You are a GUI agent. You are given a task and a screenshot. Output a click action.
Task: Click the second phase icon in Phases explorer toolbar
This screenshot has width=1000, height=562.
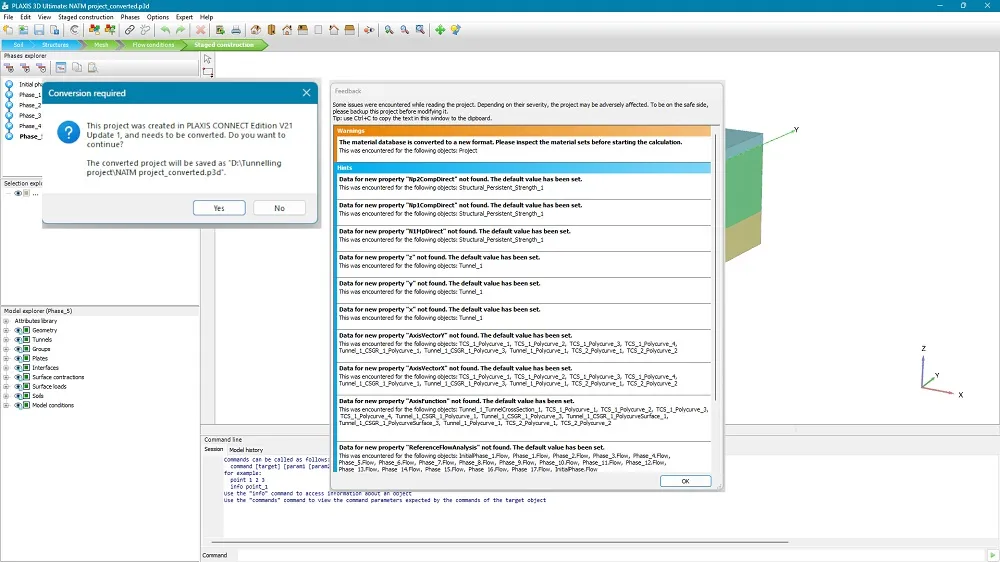tap(26, 68)
